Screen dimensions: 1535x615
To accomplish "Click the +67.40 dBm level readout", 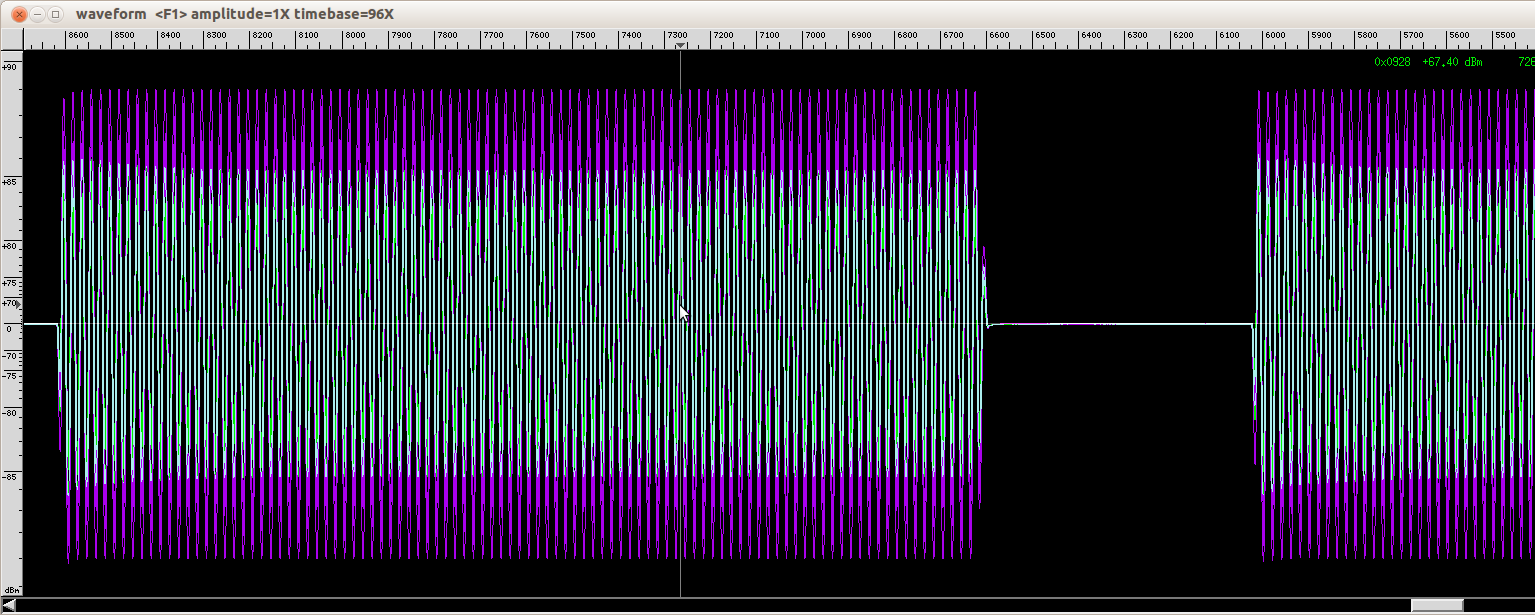I will tap(1452, 62).
